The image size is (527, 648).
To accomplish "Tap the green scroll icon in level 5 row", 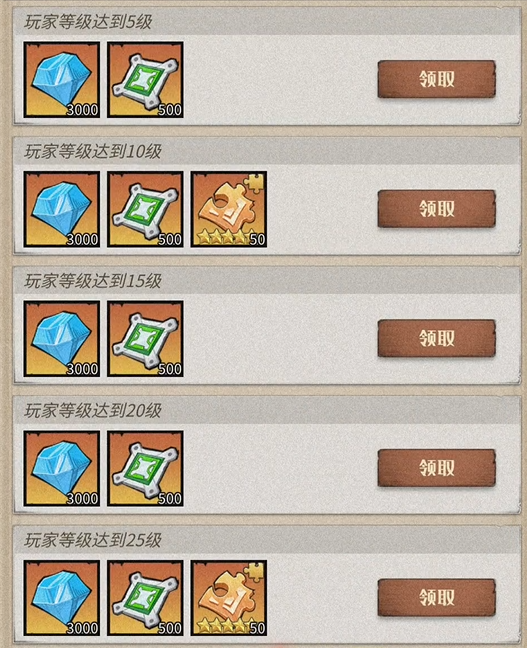I will pyautogui.click(x=145, y=80).
